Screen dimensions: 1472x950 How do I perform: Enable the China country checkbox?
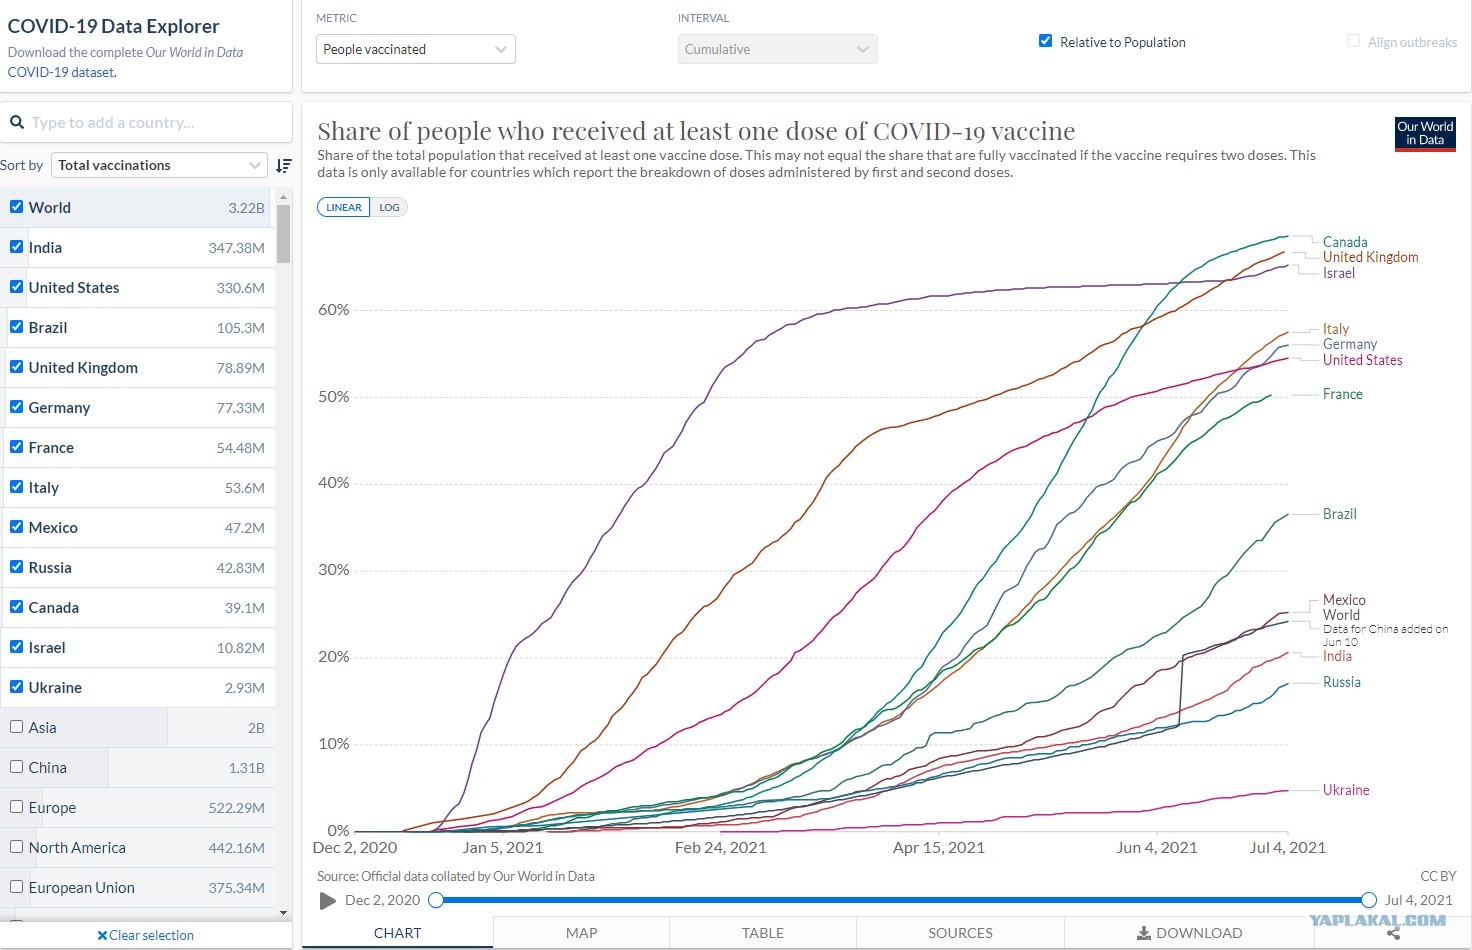(x=16, y=766)
